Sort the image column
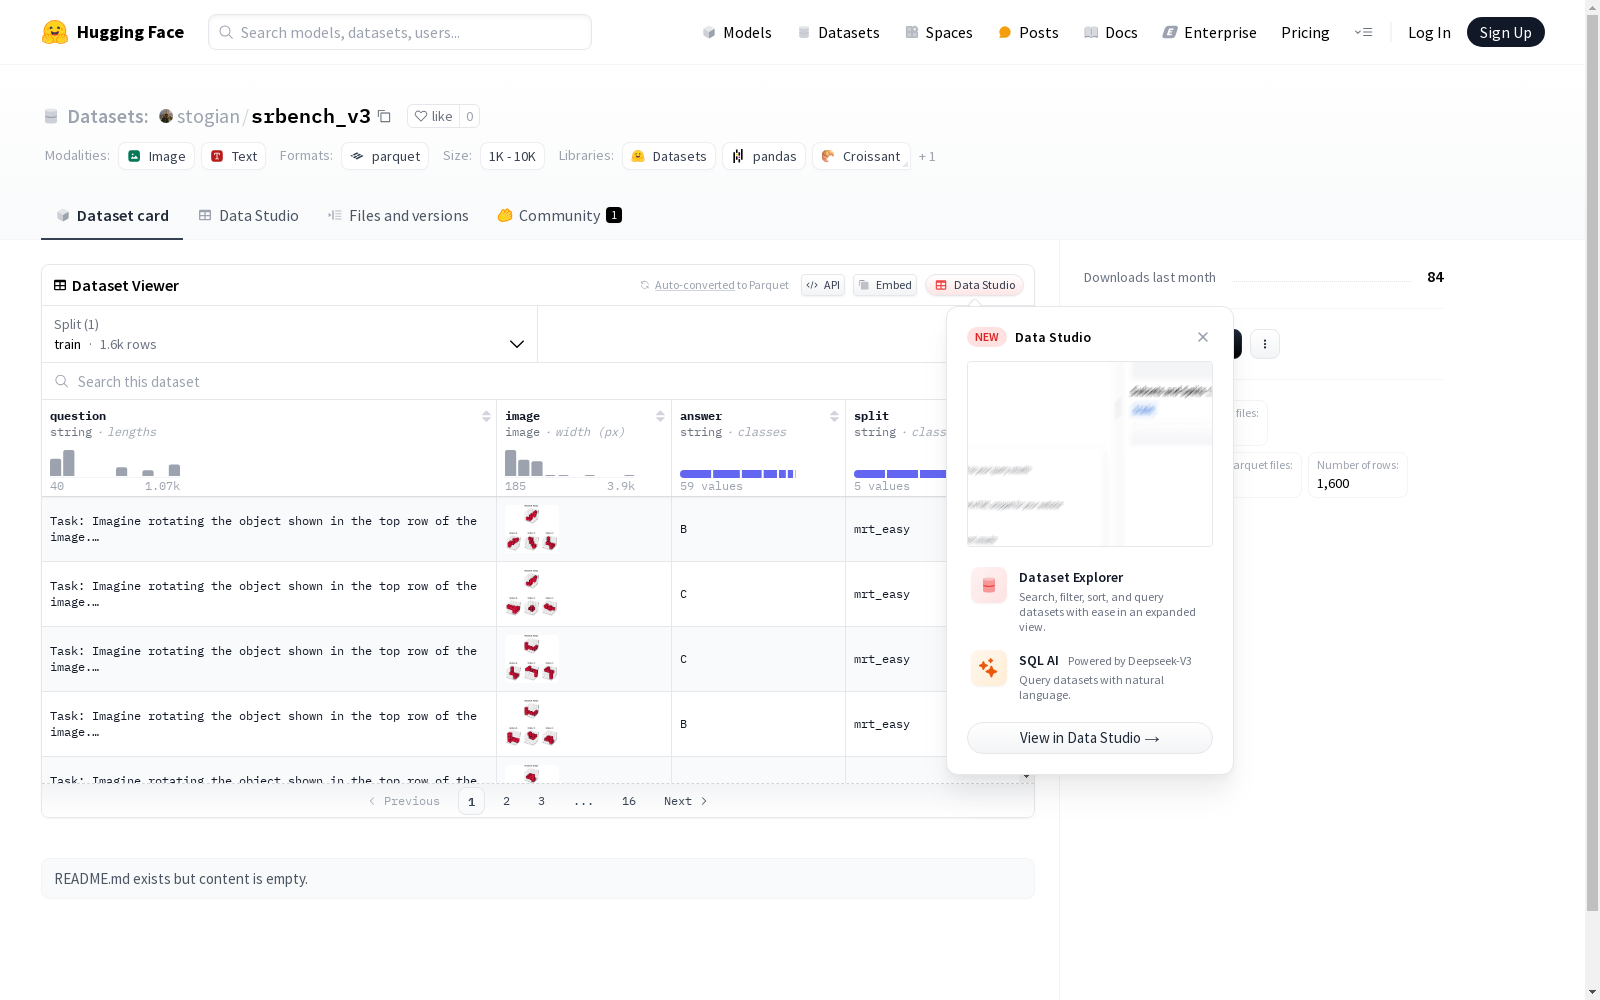This screenshot has width=1600, height=1000. tap(660, 416)
